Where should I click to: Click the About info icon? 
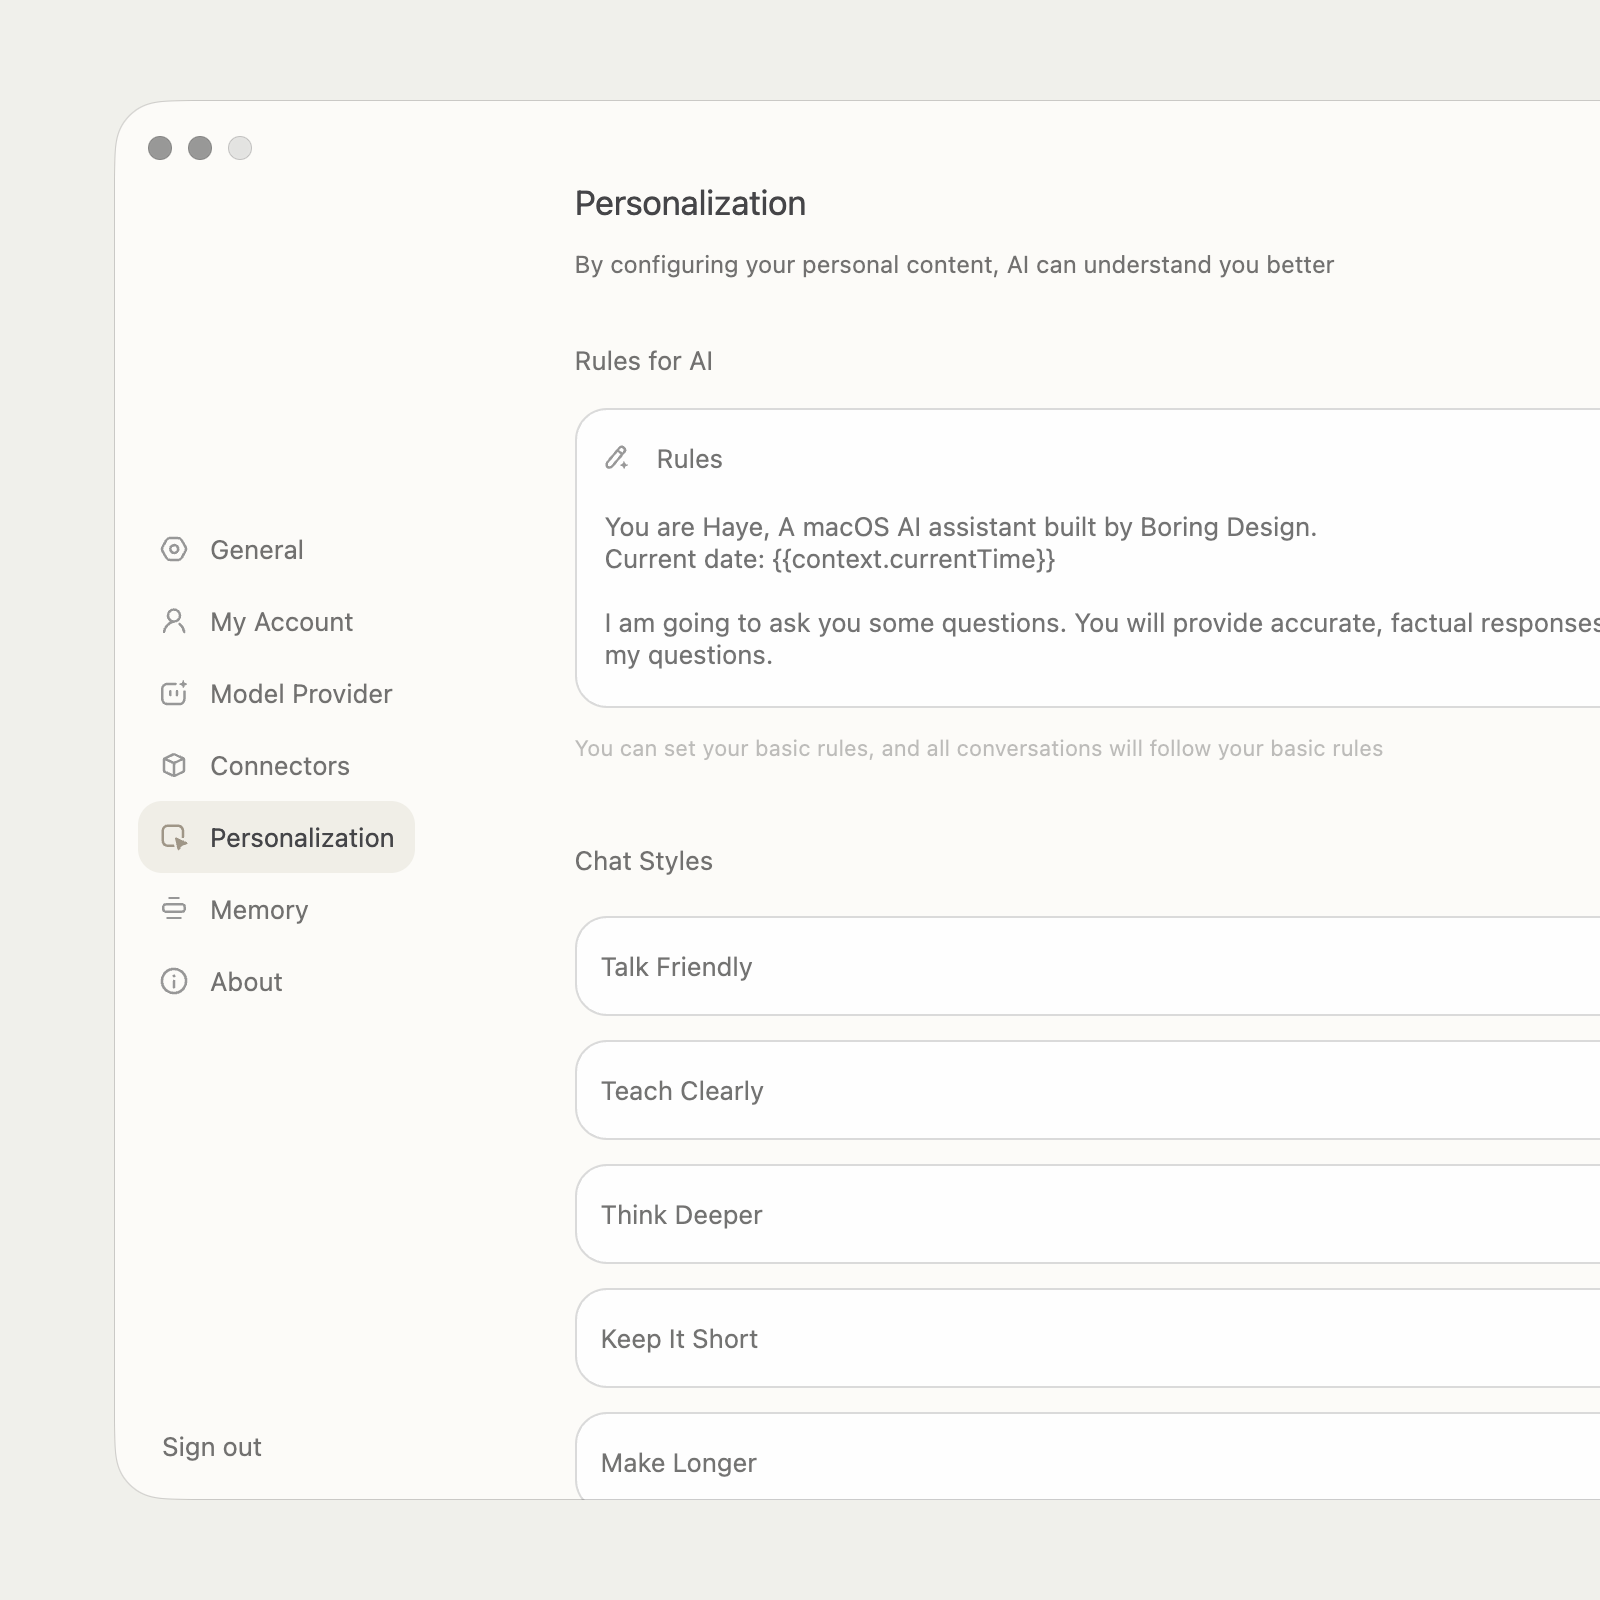coord(174,981)
